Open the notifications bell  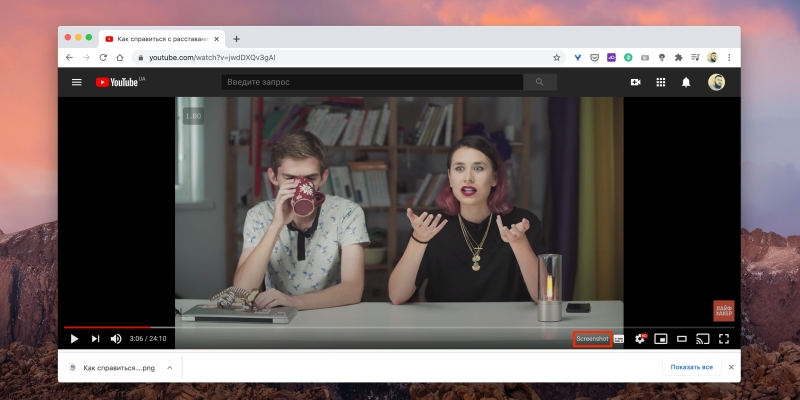[686, 82]
